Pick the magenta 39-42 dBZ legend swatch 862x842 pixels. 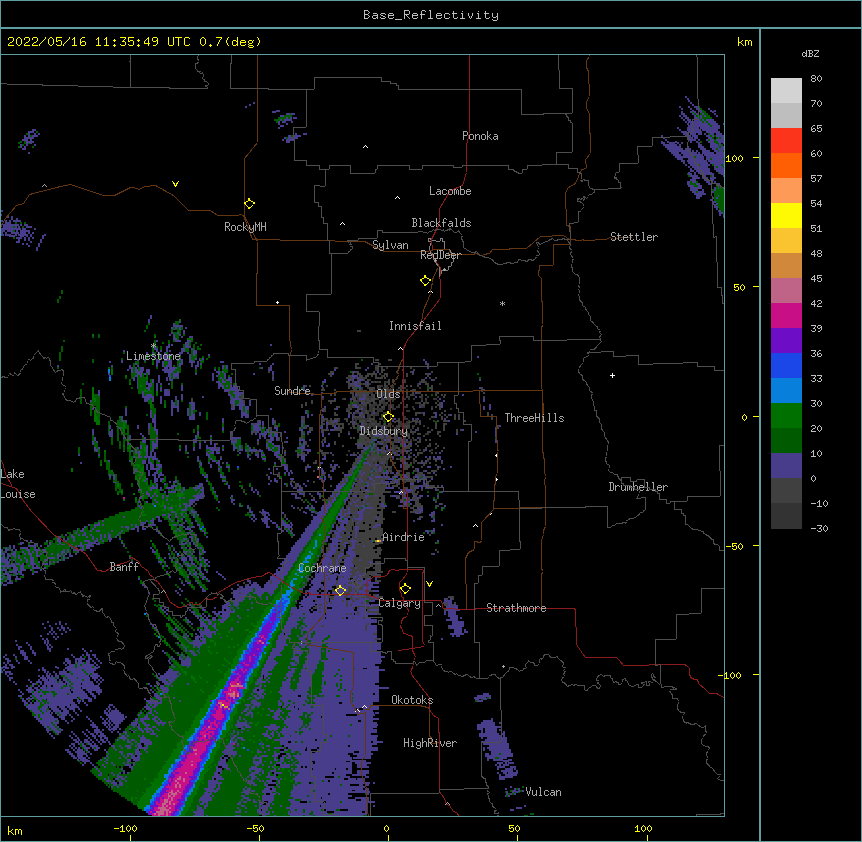pyautogui.click(x=786, y=315)
